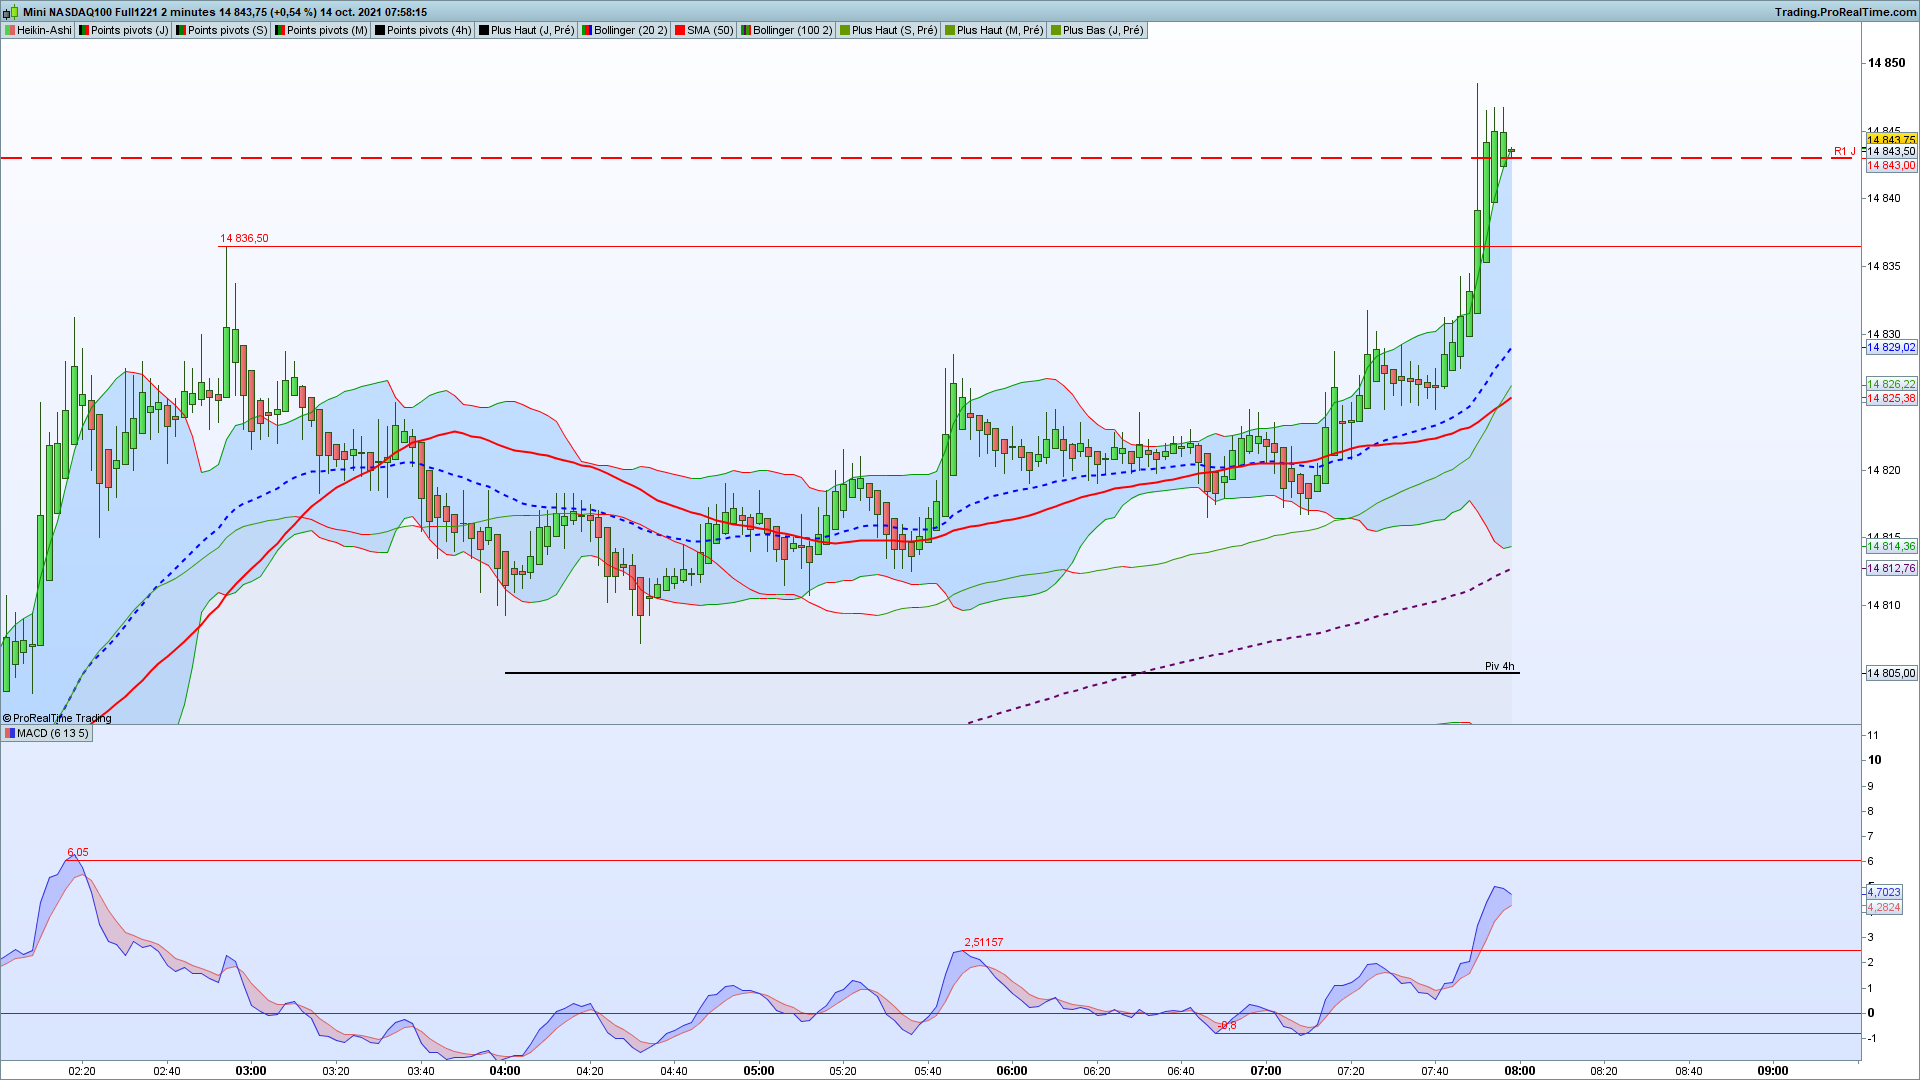Open Bollinger (100 2) indicator settings
This screenshot has height=1080, width=1920.
786,30
